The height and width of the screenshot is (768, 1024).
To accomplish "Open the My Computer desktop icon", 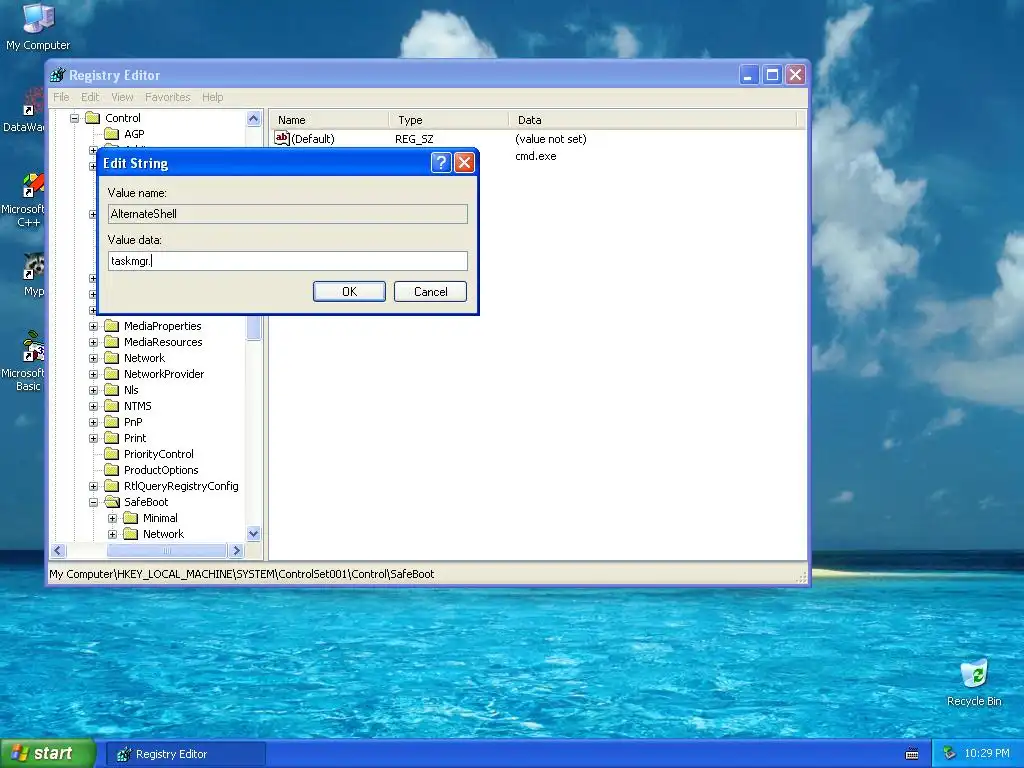I will tap(38, 27).
